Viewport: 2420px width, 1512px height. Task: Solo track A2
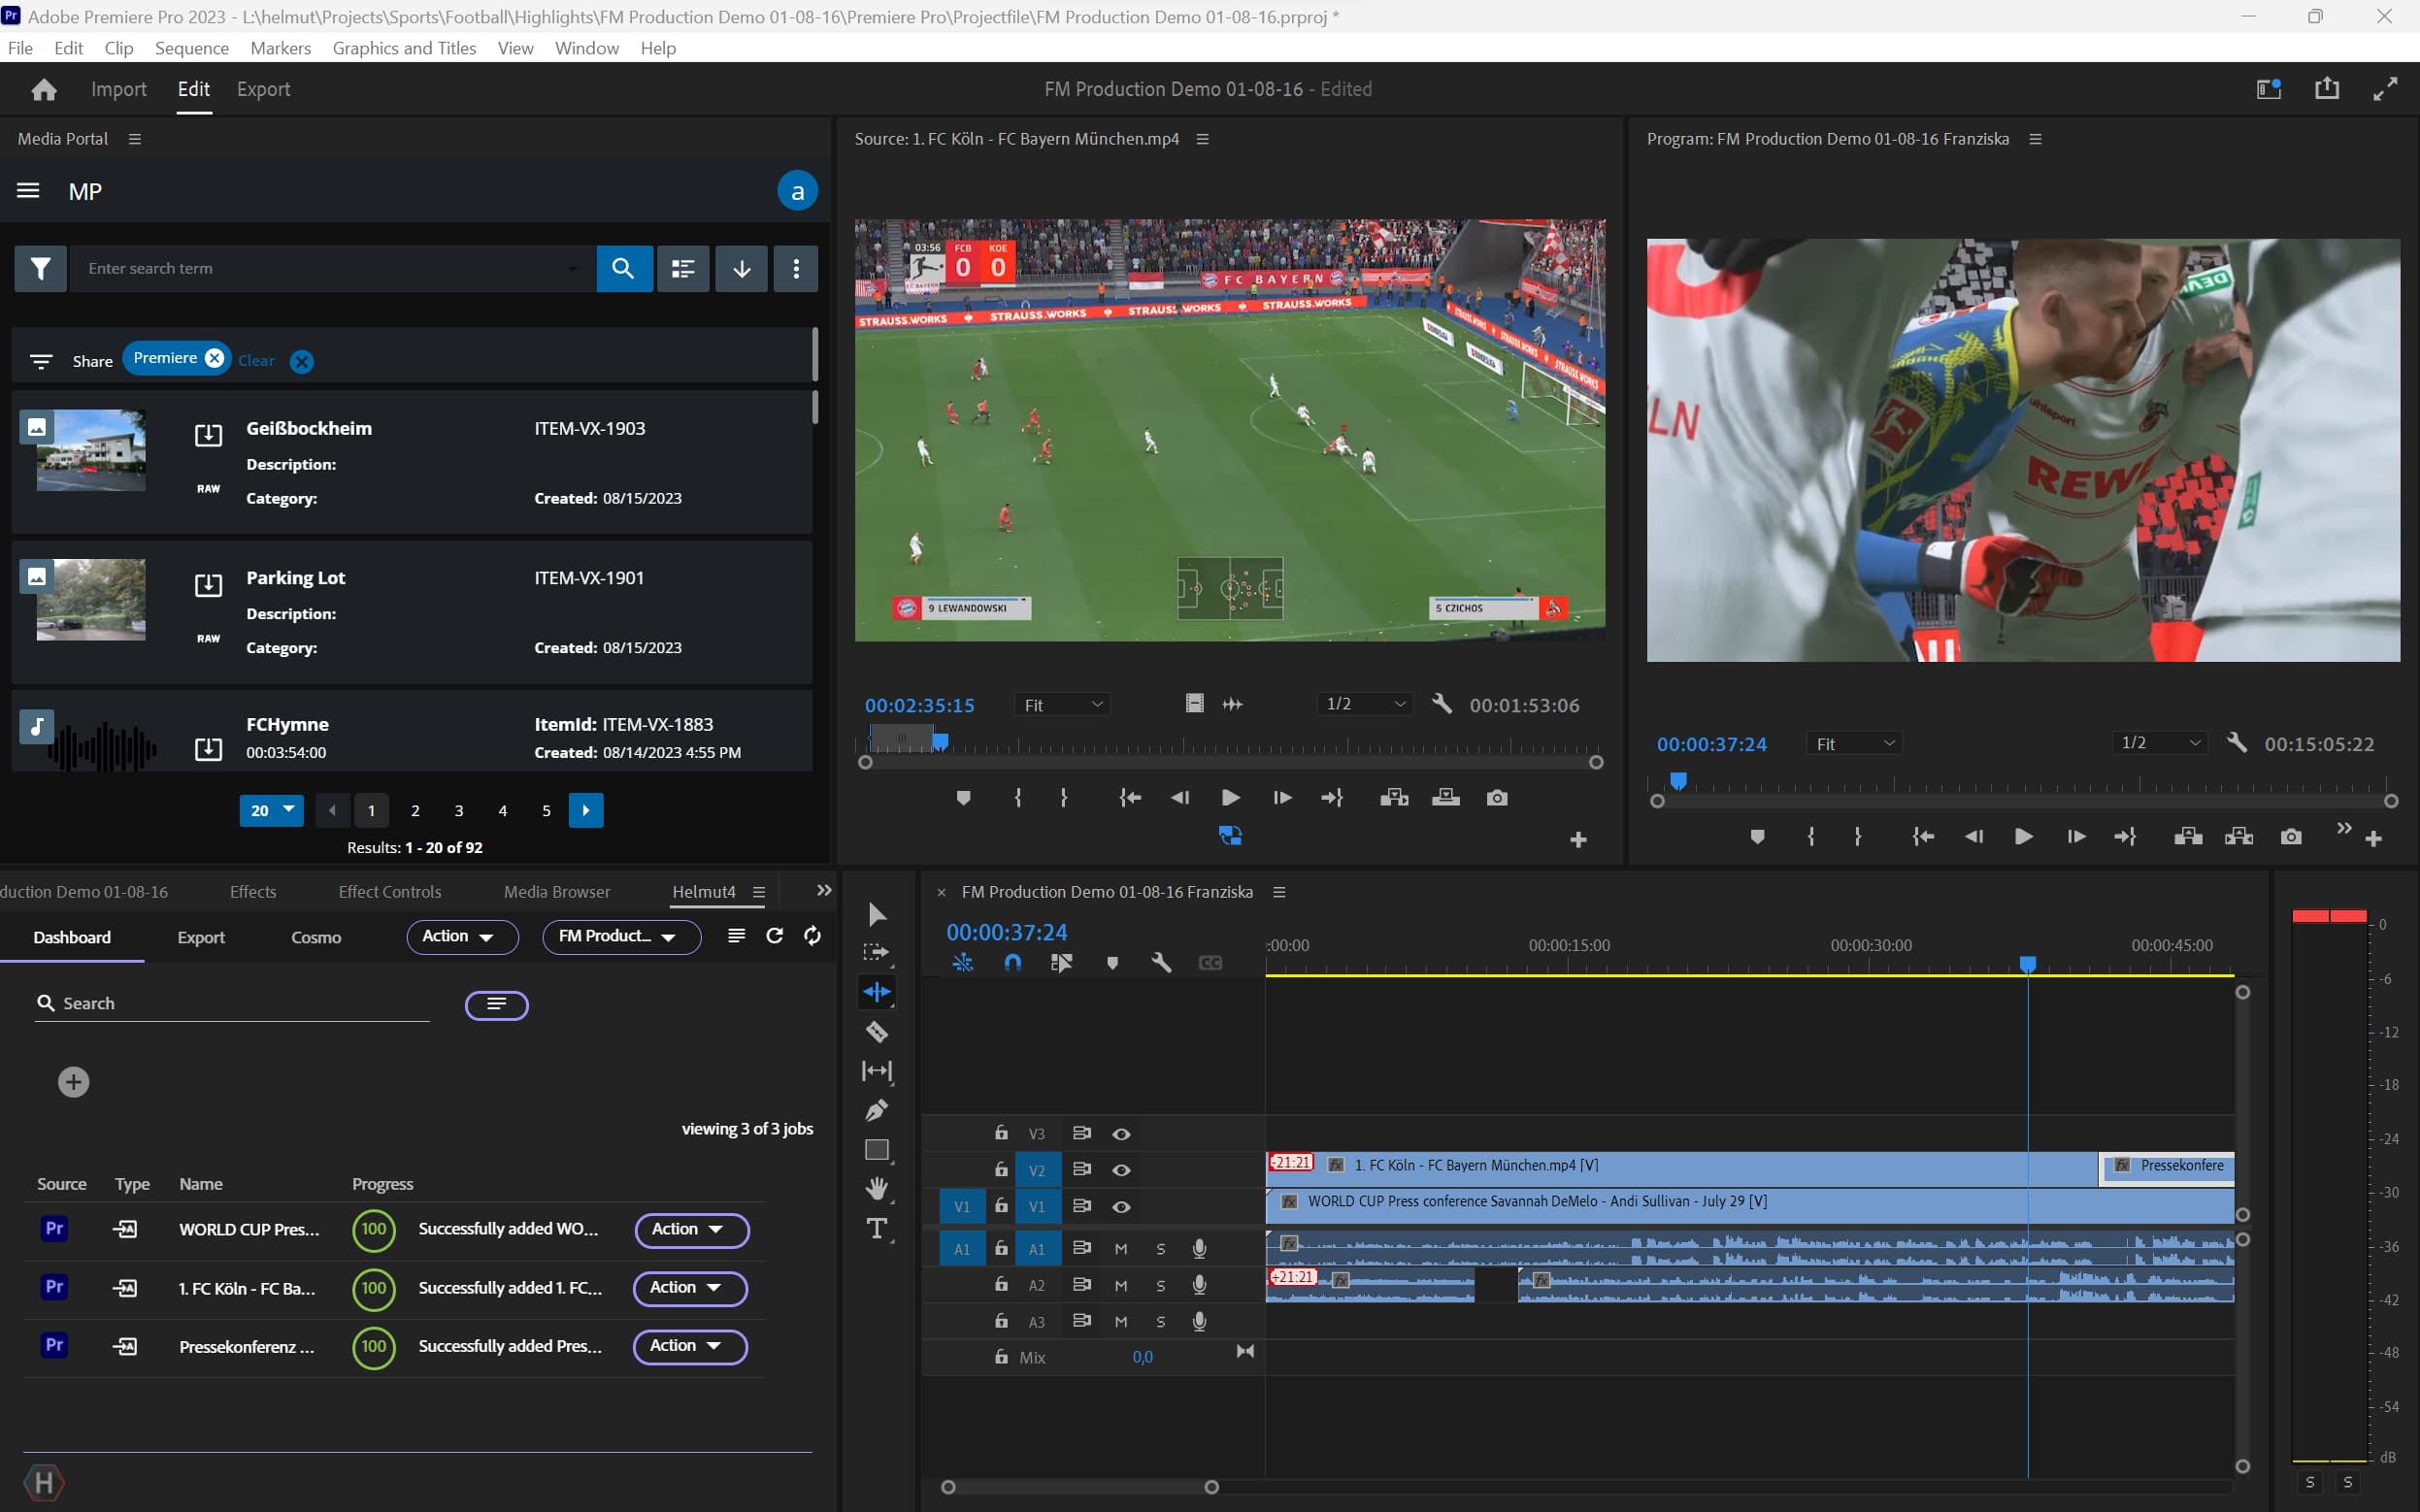coord(1160,1286)
